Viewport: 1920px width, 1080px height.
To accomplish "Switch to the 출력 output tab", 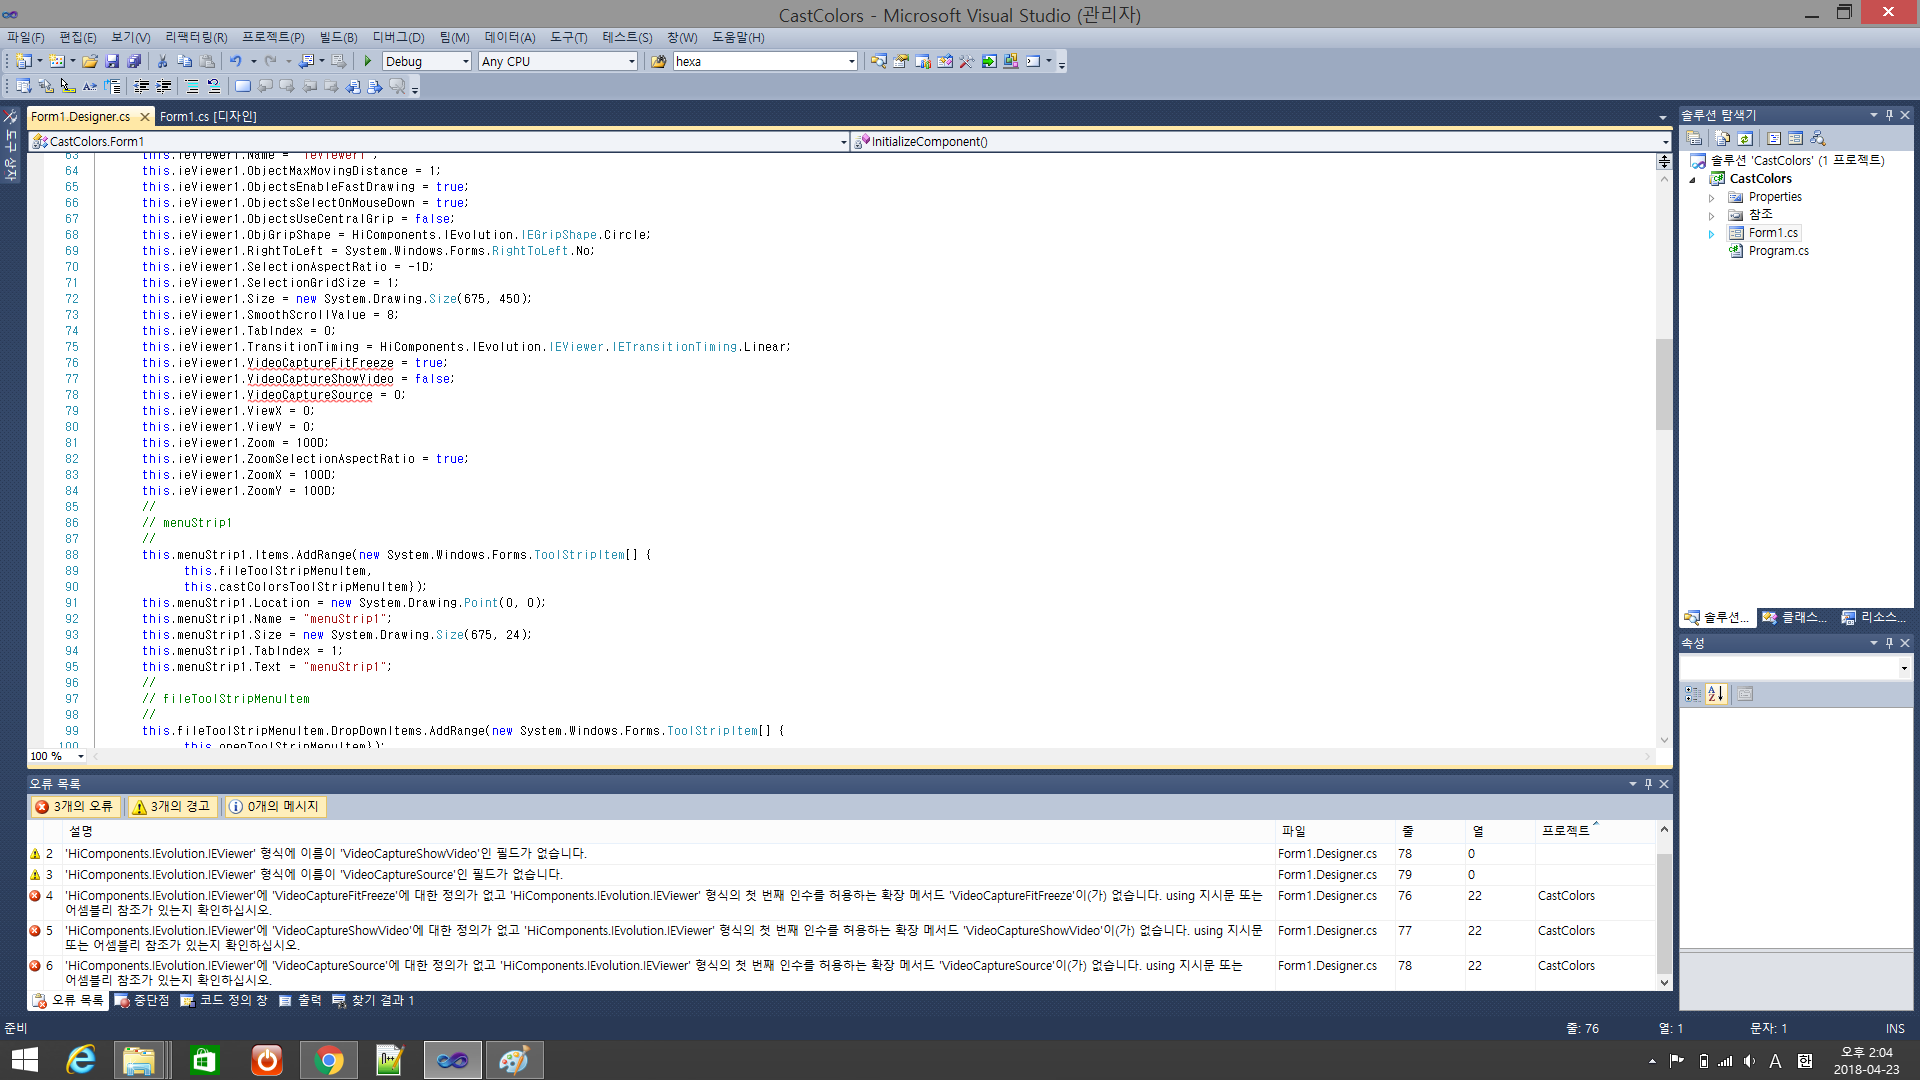I will click(300, 1000).
